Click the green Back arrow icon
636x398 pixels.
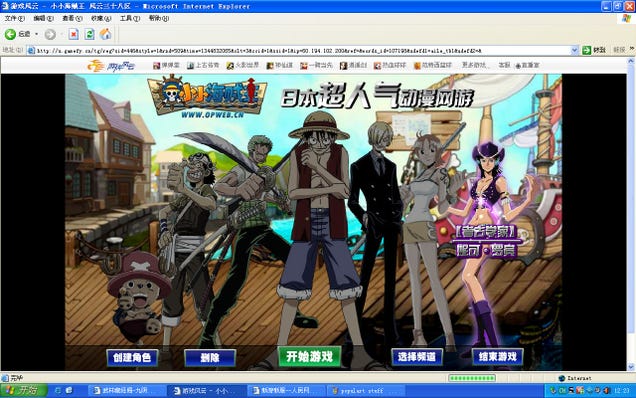(x=10, y=34)
